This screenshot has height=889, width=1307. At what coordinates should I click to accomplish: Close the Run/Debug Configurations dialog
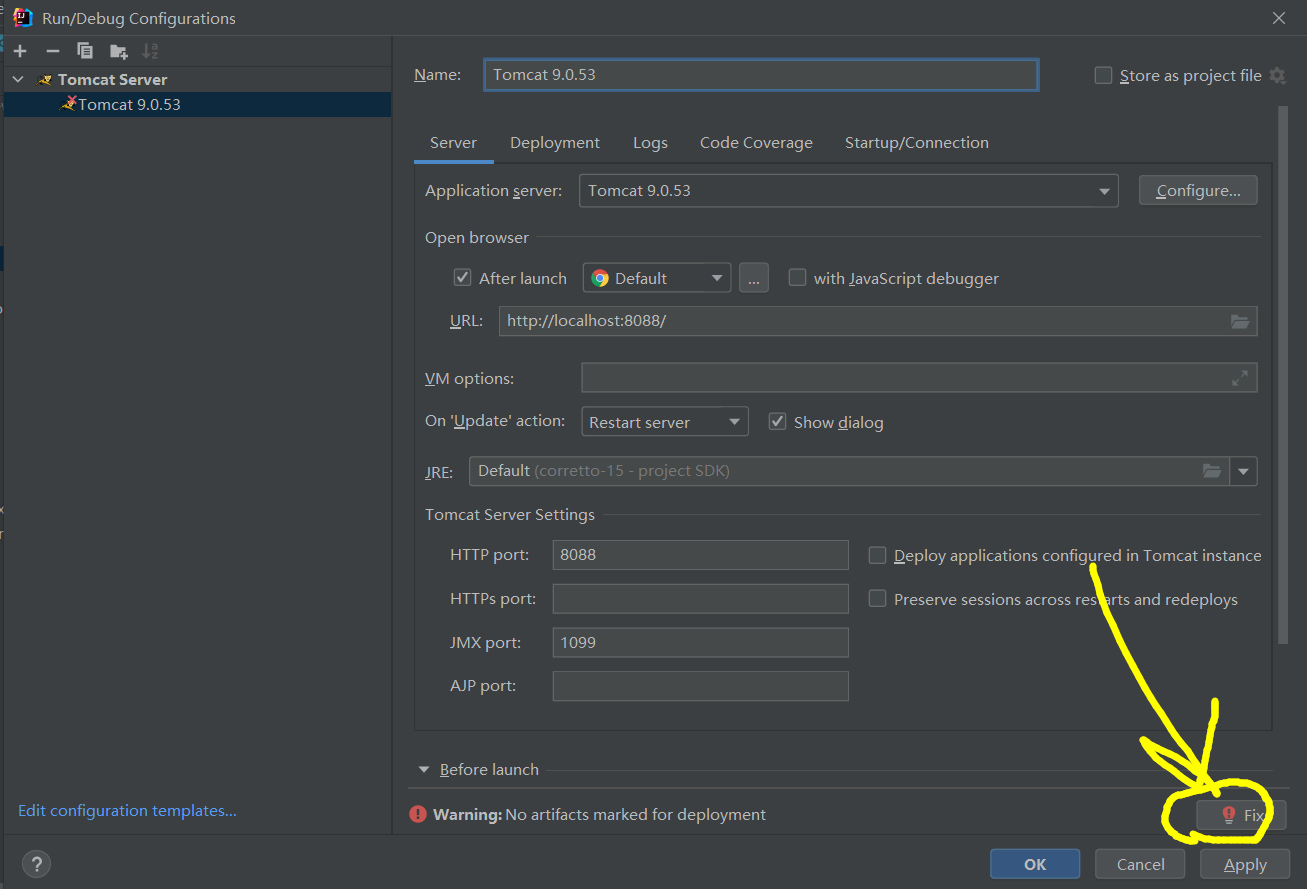coord(1278,18)
